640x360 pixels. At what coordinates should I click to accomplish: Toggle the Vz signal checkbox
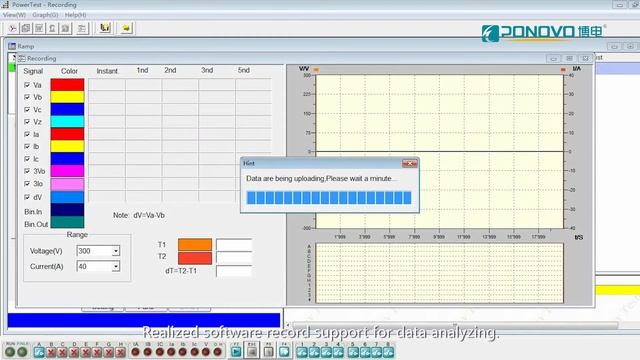(x=27, y=122)
